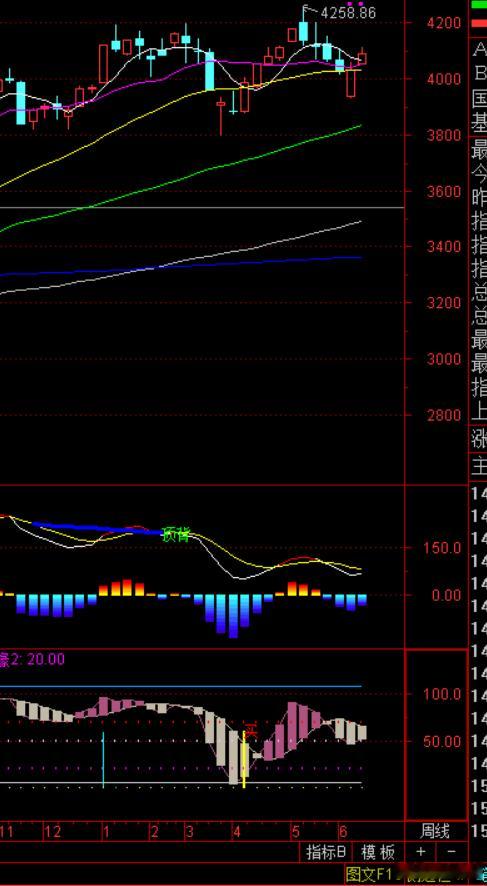Click the last red candlestick
The height and width of the screenshot is (886, 487).
click(x=362, y=58)
